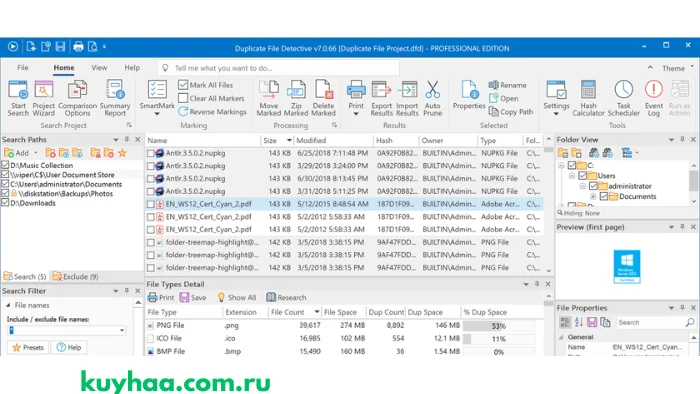Click Rename in Selected group
This screenshot has height=394, width=700.
pyautogui.click(x=508, y=85)
